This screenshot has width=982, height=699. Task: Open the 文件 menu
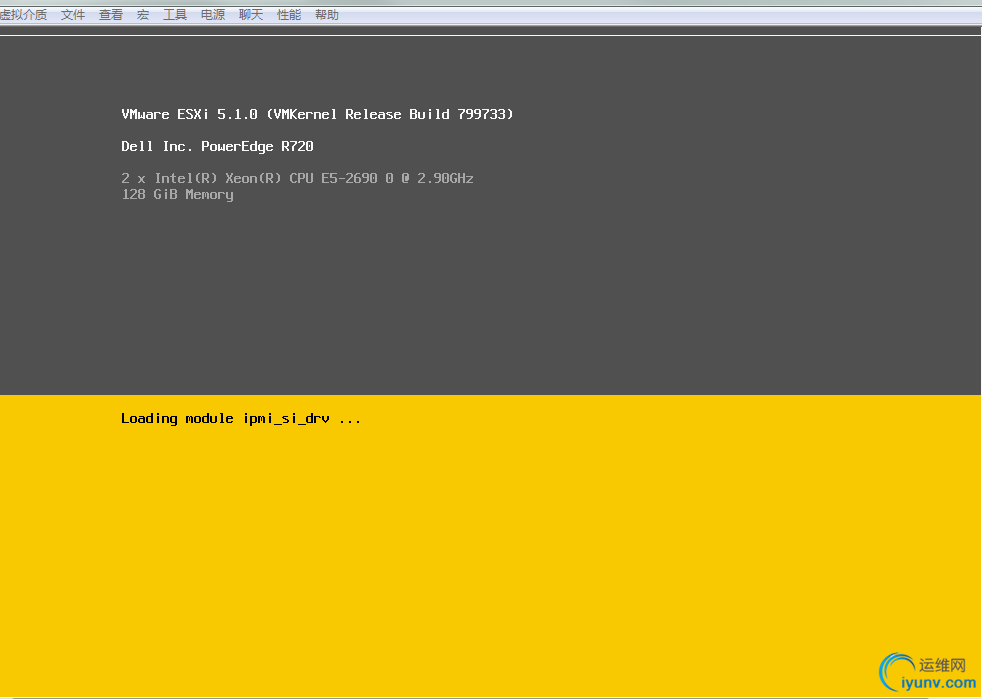(73, 14)
